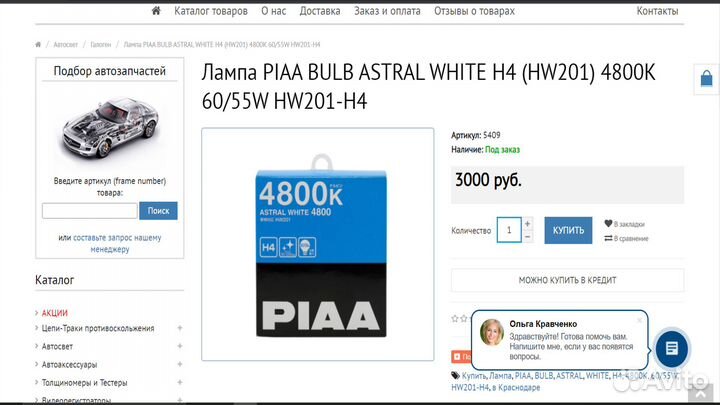The width and height of the screenshot is (720, 405).
Task: Click the WHITE tag link
Action: tap(597, 376)
